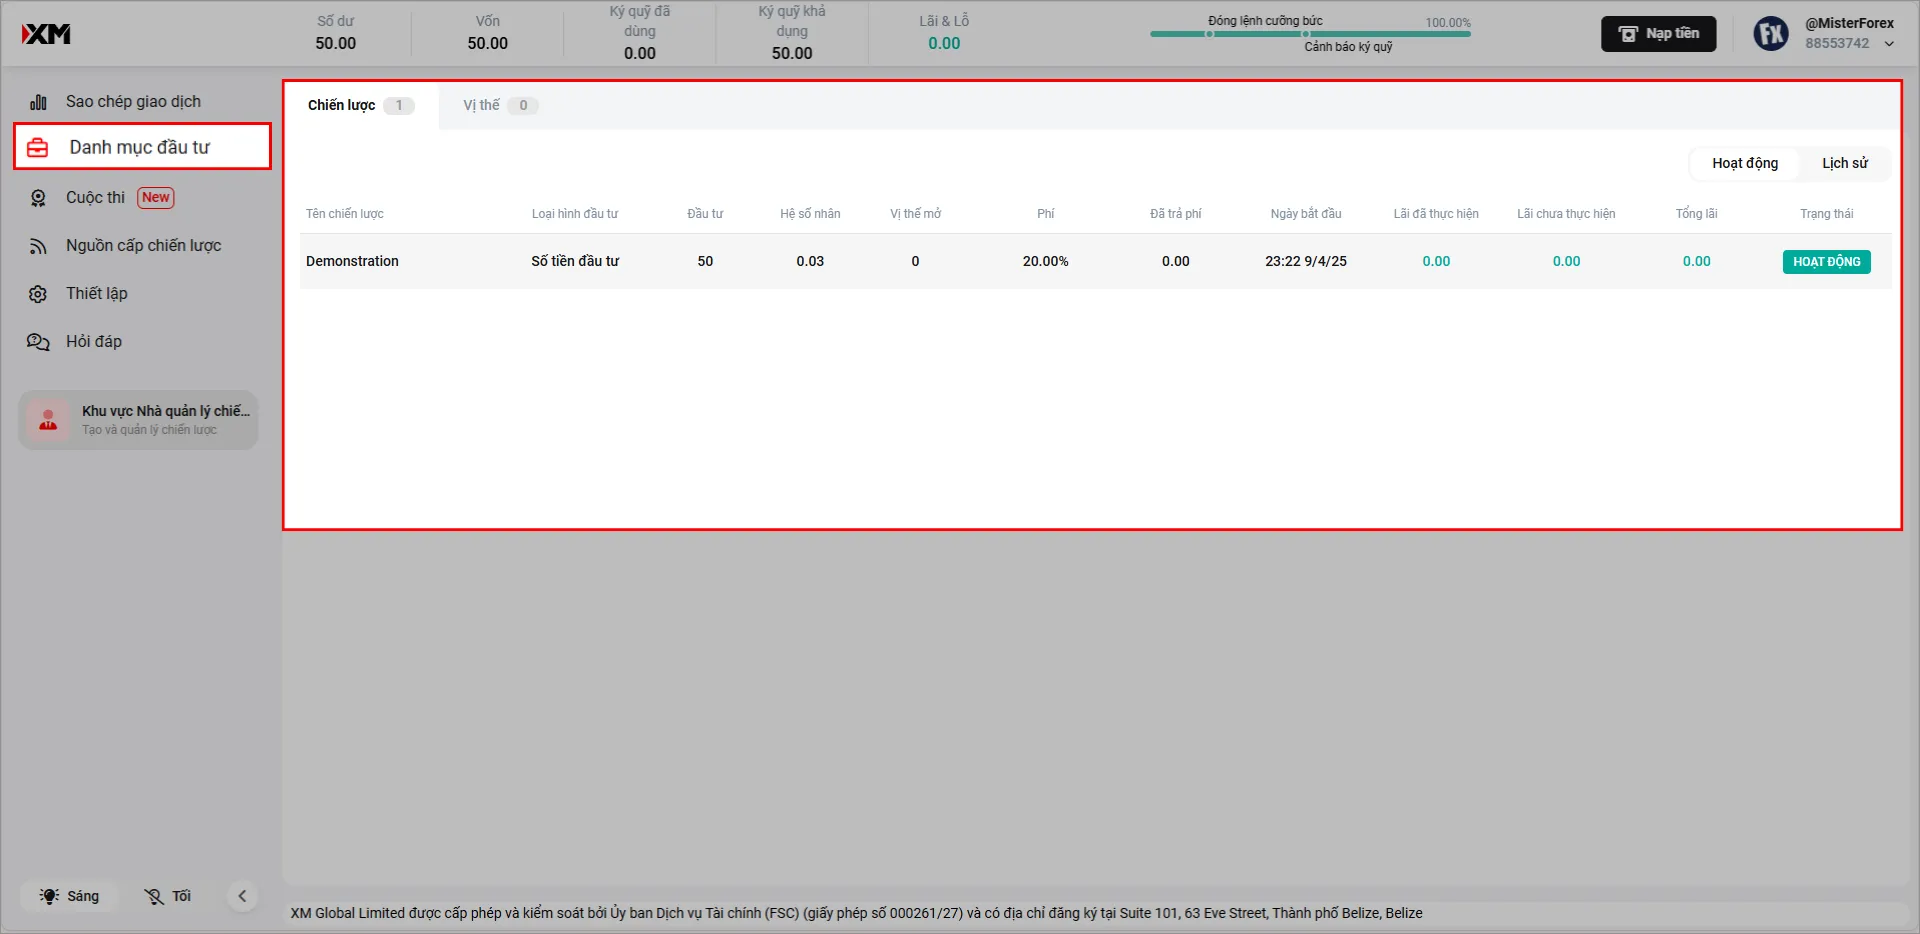Go to Sao chép giao dịch

(133, 102)
